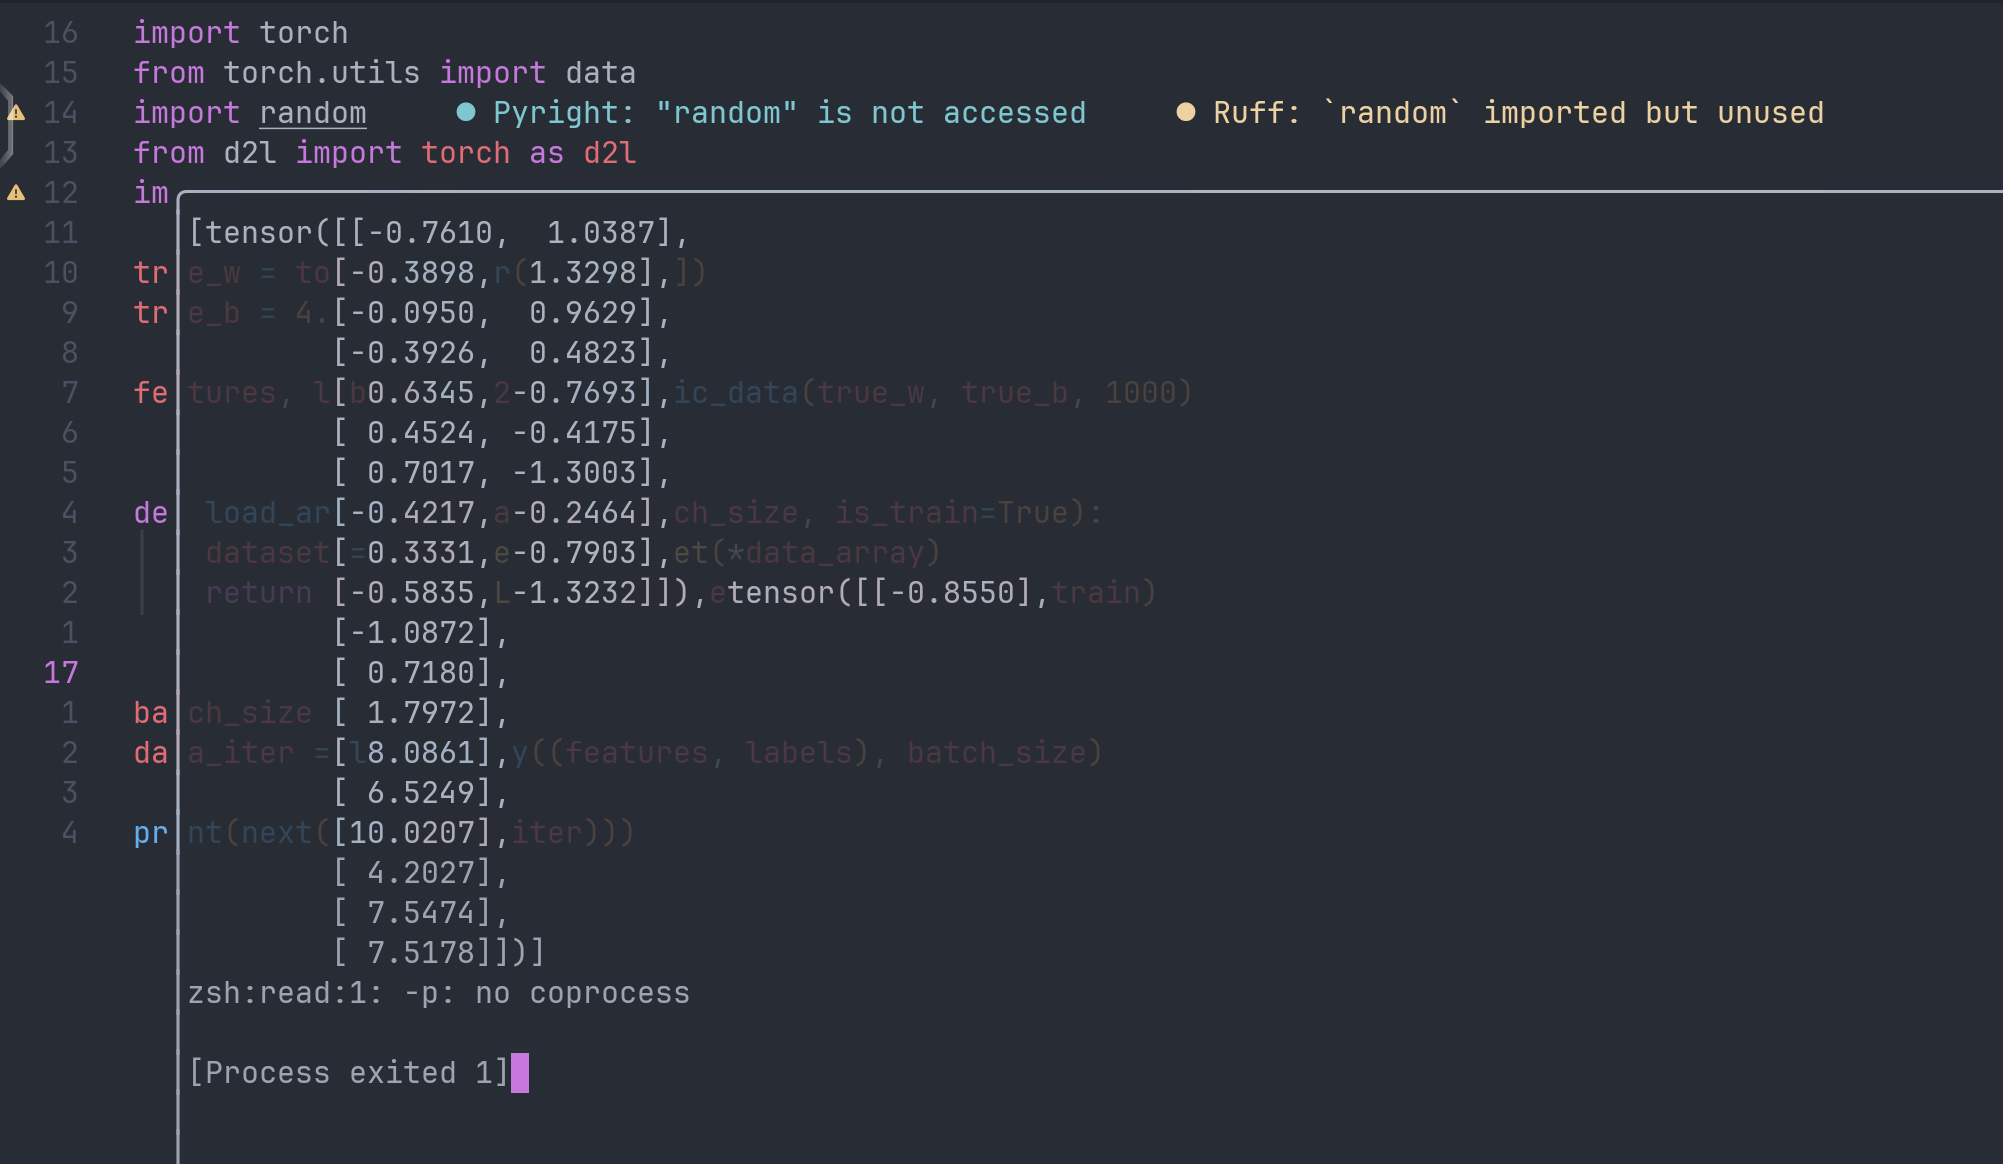The width and height of the screenshot is (2003, 1164).
Task: Click the '[tensor([[-0.7610' output start
Action: (x=340, y=233)
